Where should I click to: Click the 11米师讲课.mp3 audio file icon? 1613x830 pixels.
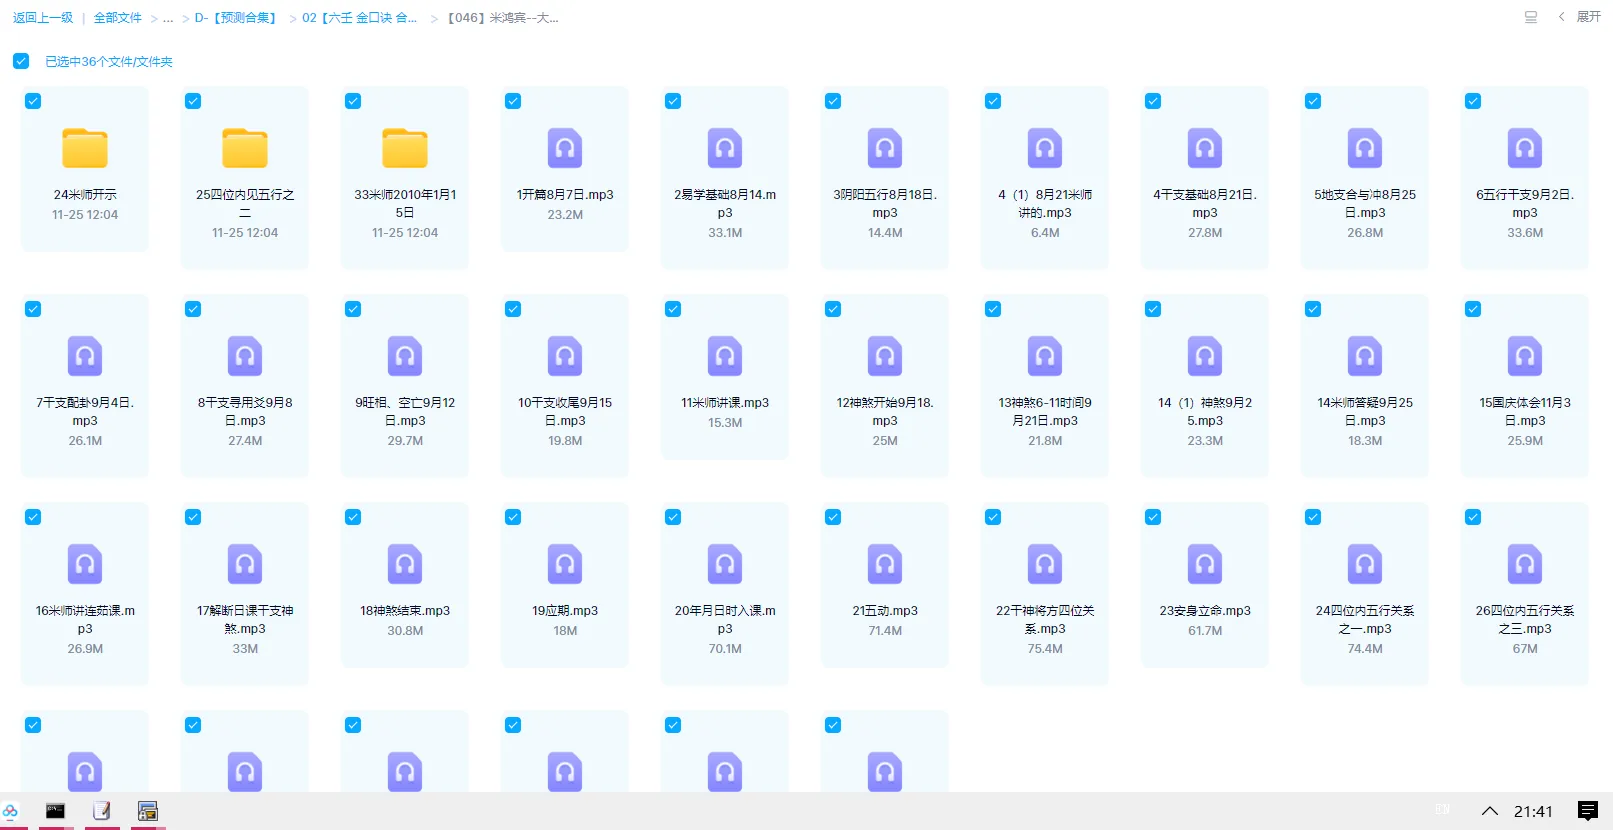click(725, 356)
